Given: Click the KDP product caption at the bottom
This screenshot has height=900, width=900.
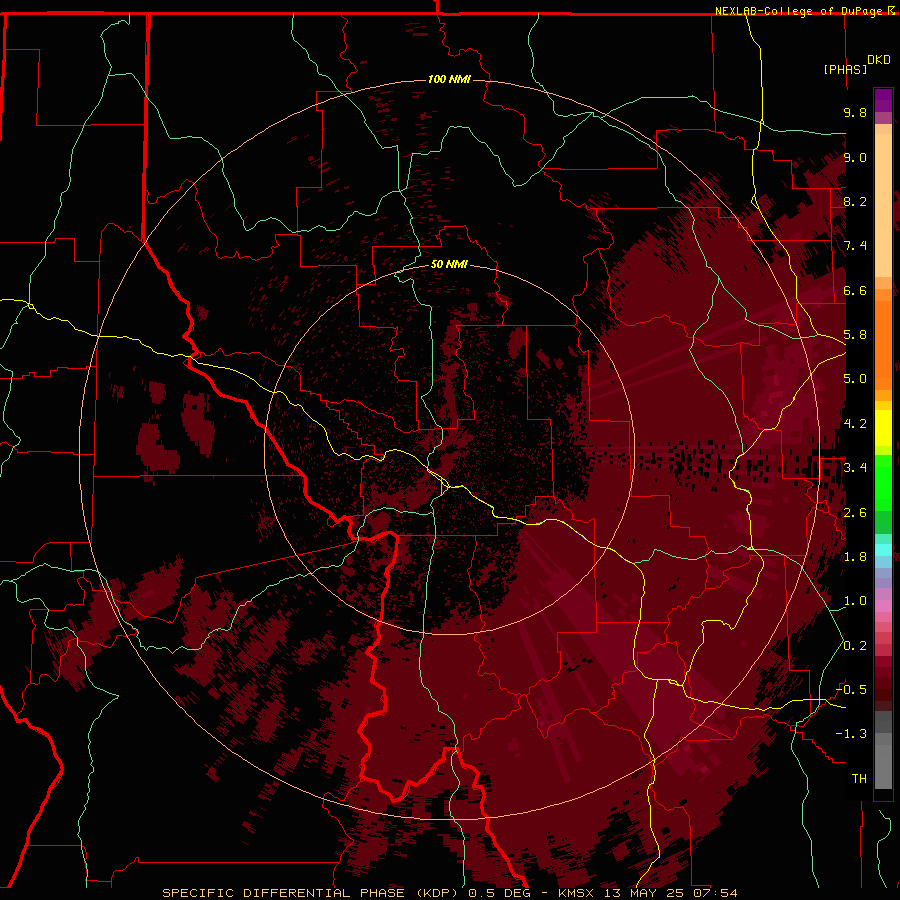Looking at the screenshot, I should pos(450,893).
